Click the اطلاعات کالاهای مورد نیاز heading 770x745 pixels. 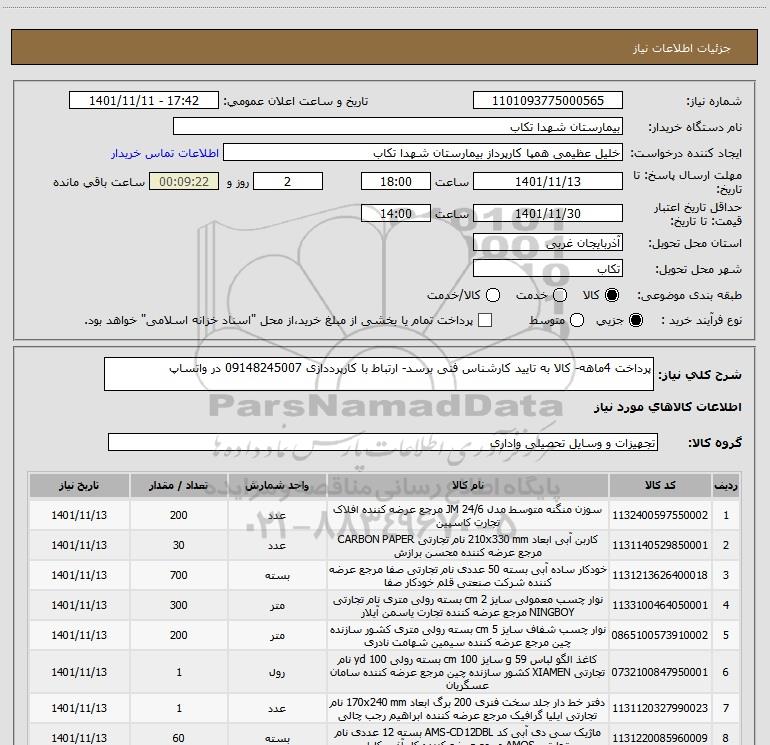667,407
